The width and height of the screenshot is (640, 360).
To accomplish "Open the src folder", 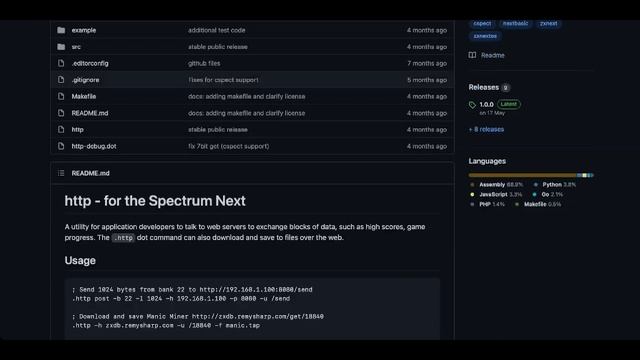I will tap(76, 47).
